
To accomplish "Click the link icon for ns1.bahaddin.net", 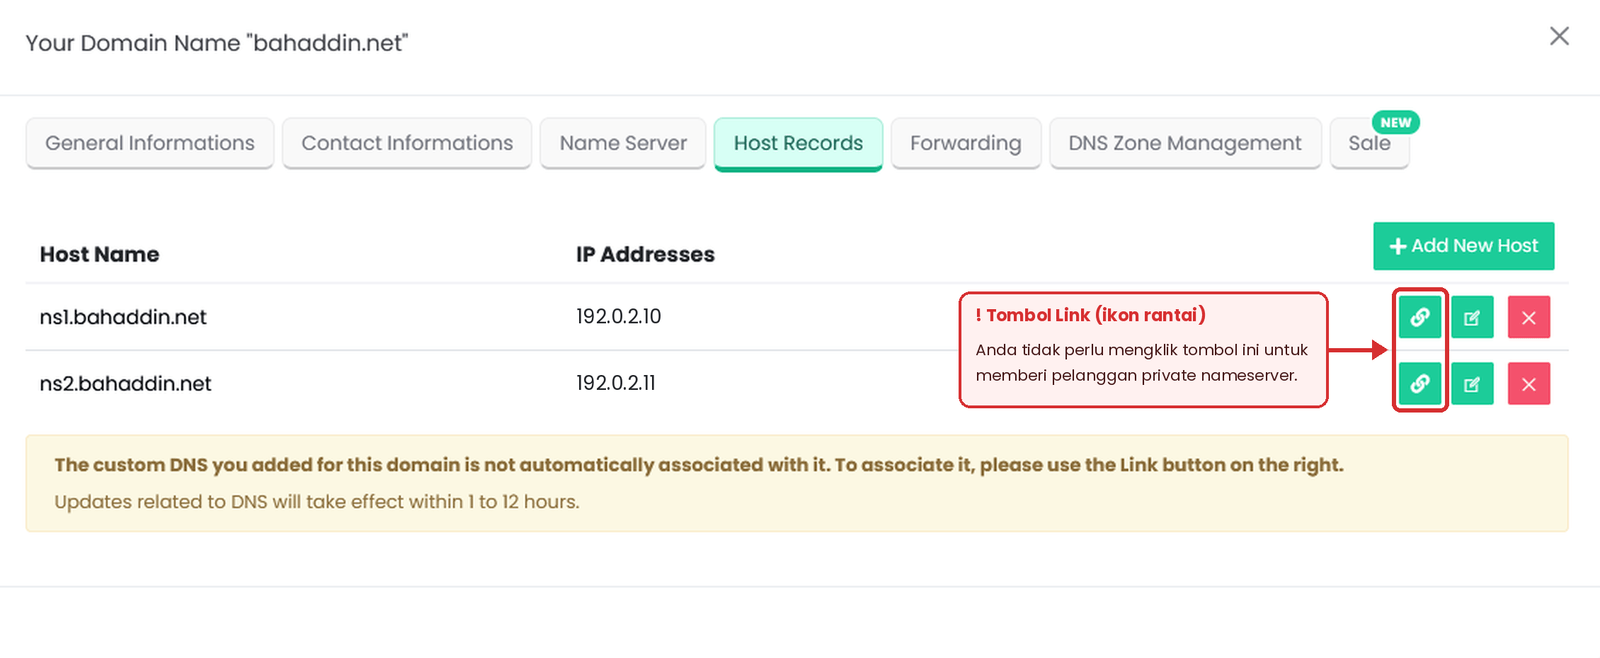I will pos(1419,317).
